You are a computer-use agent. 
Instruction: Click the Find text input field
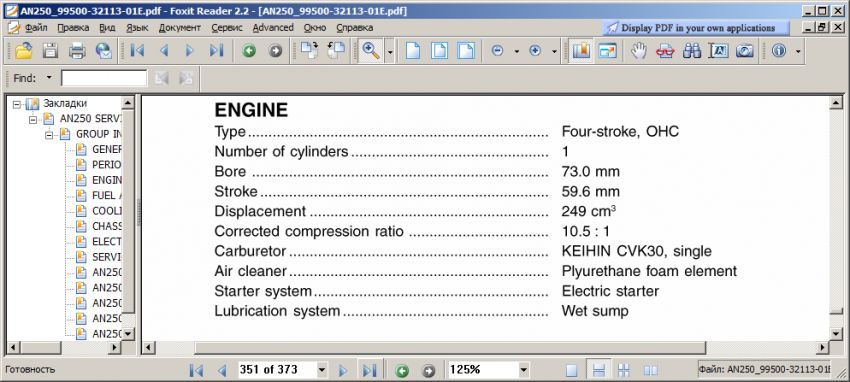tap(104, 78)
